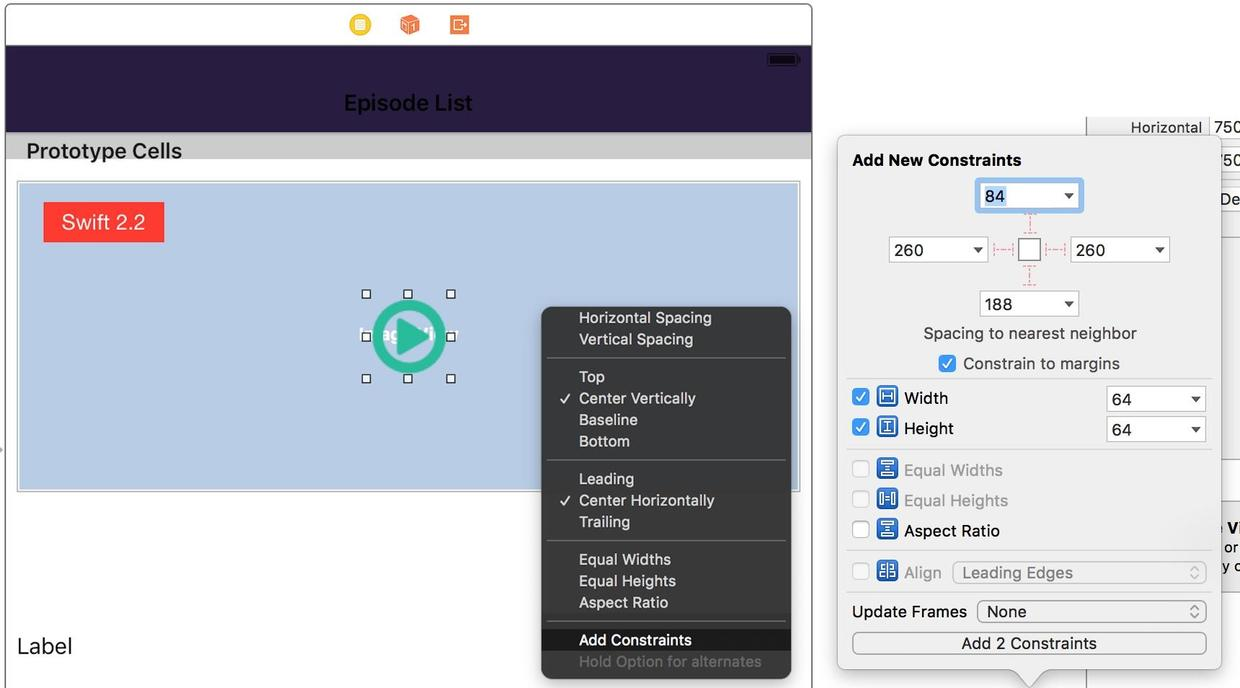Select the red Swift 2.2 label

[x=104, y=222]
